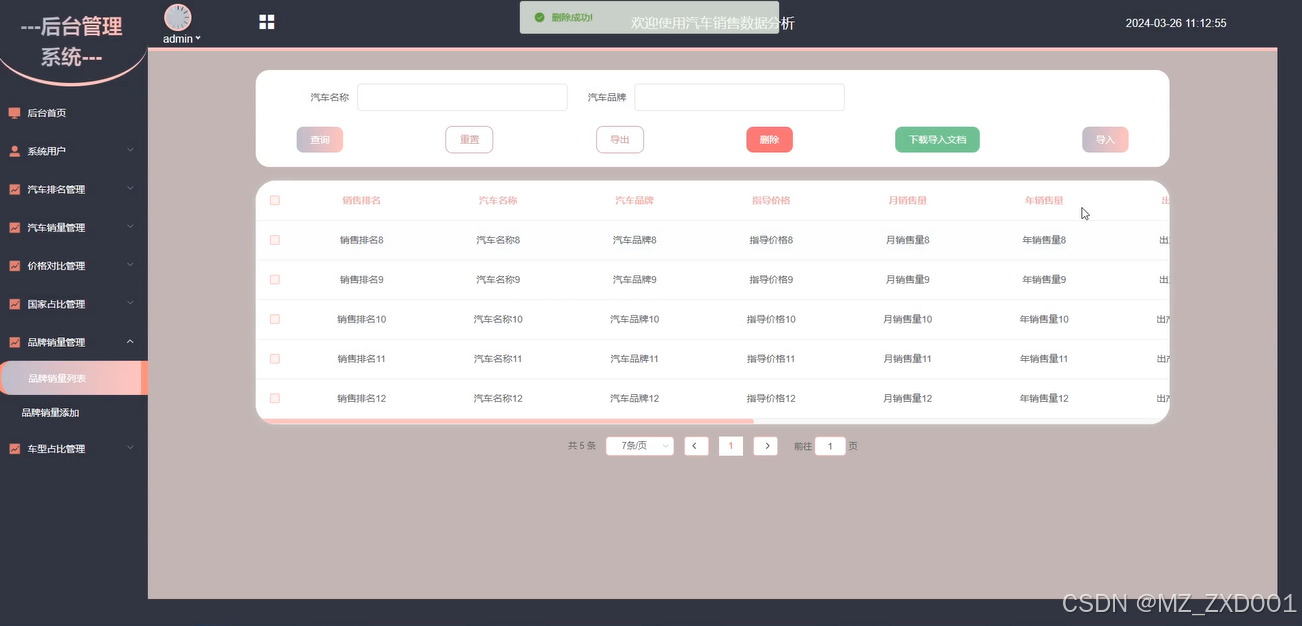This screenshot has height=626, width=1302.
Task: Click the 国家占比管理 chart icon
Action: (14, 304)
